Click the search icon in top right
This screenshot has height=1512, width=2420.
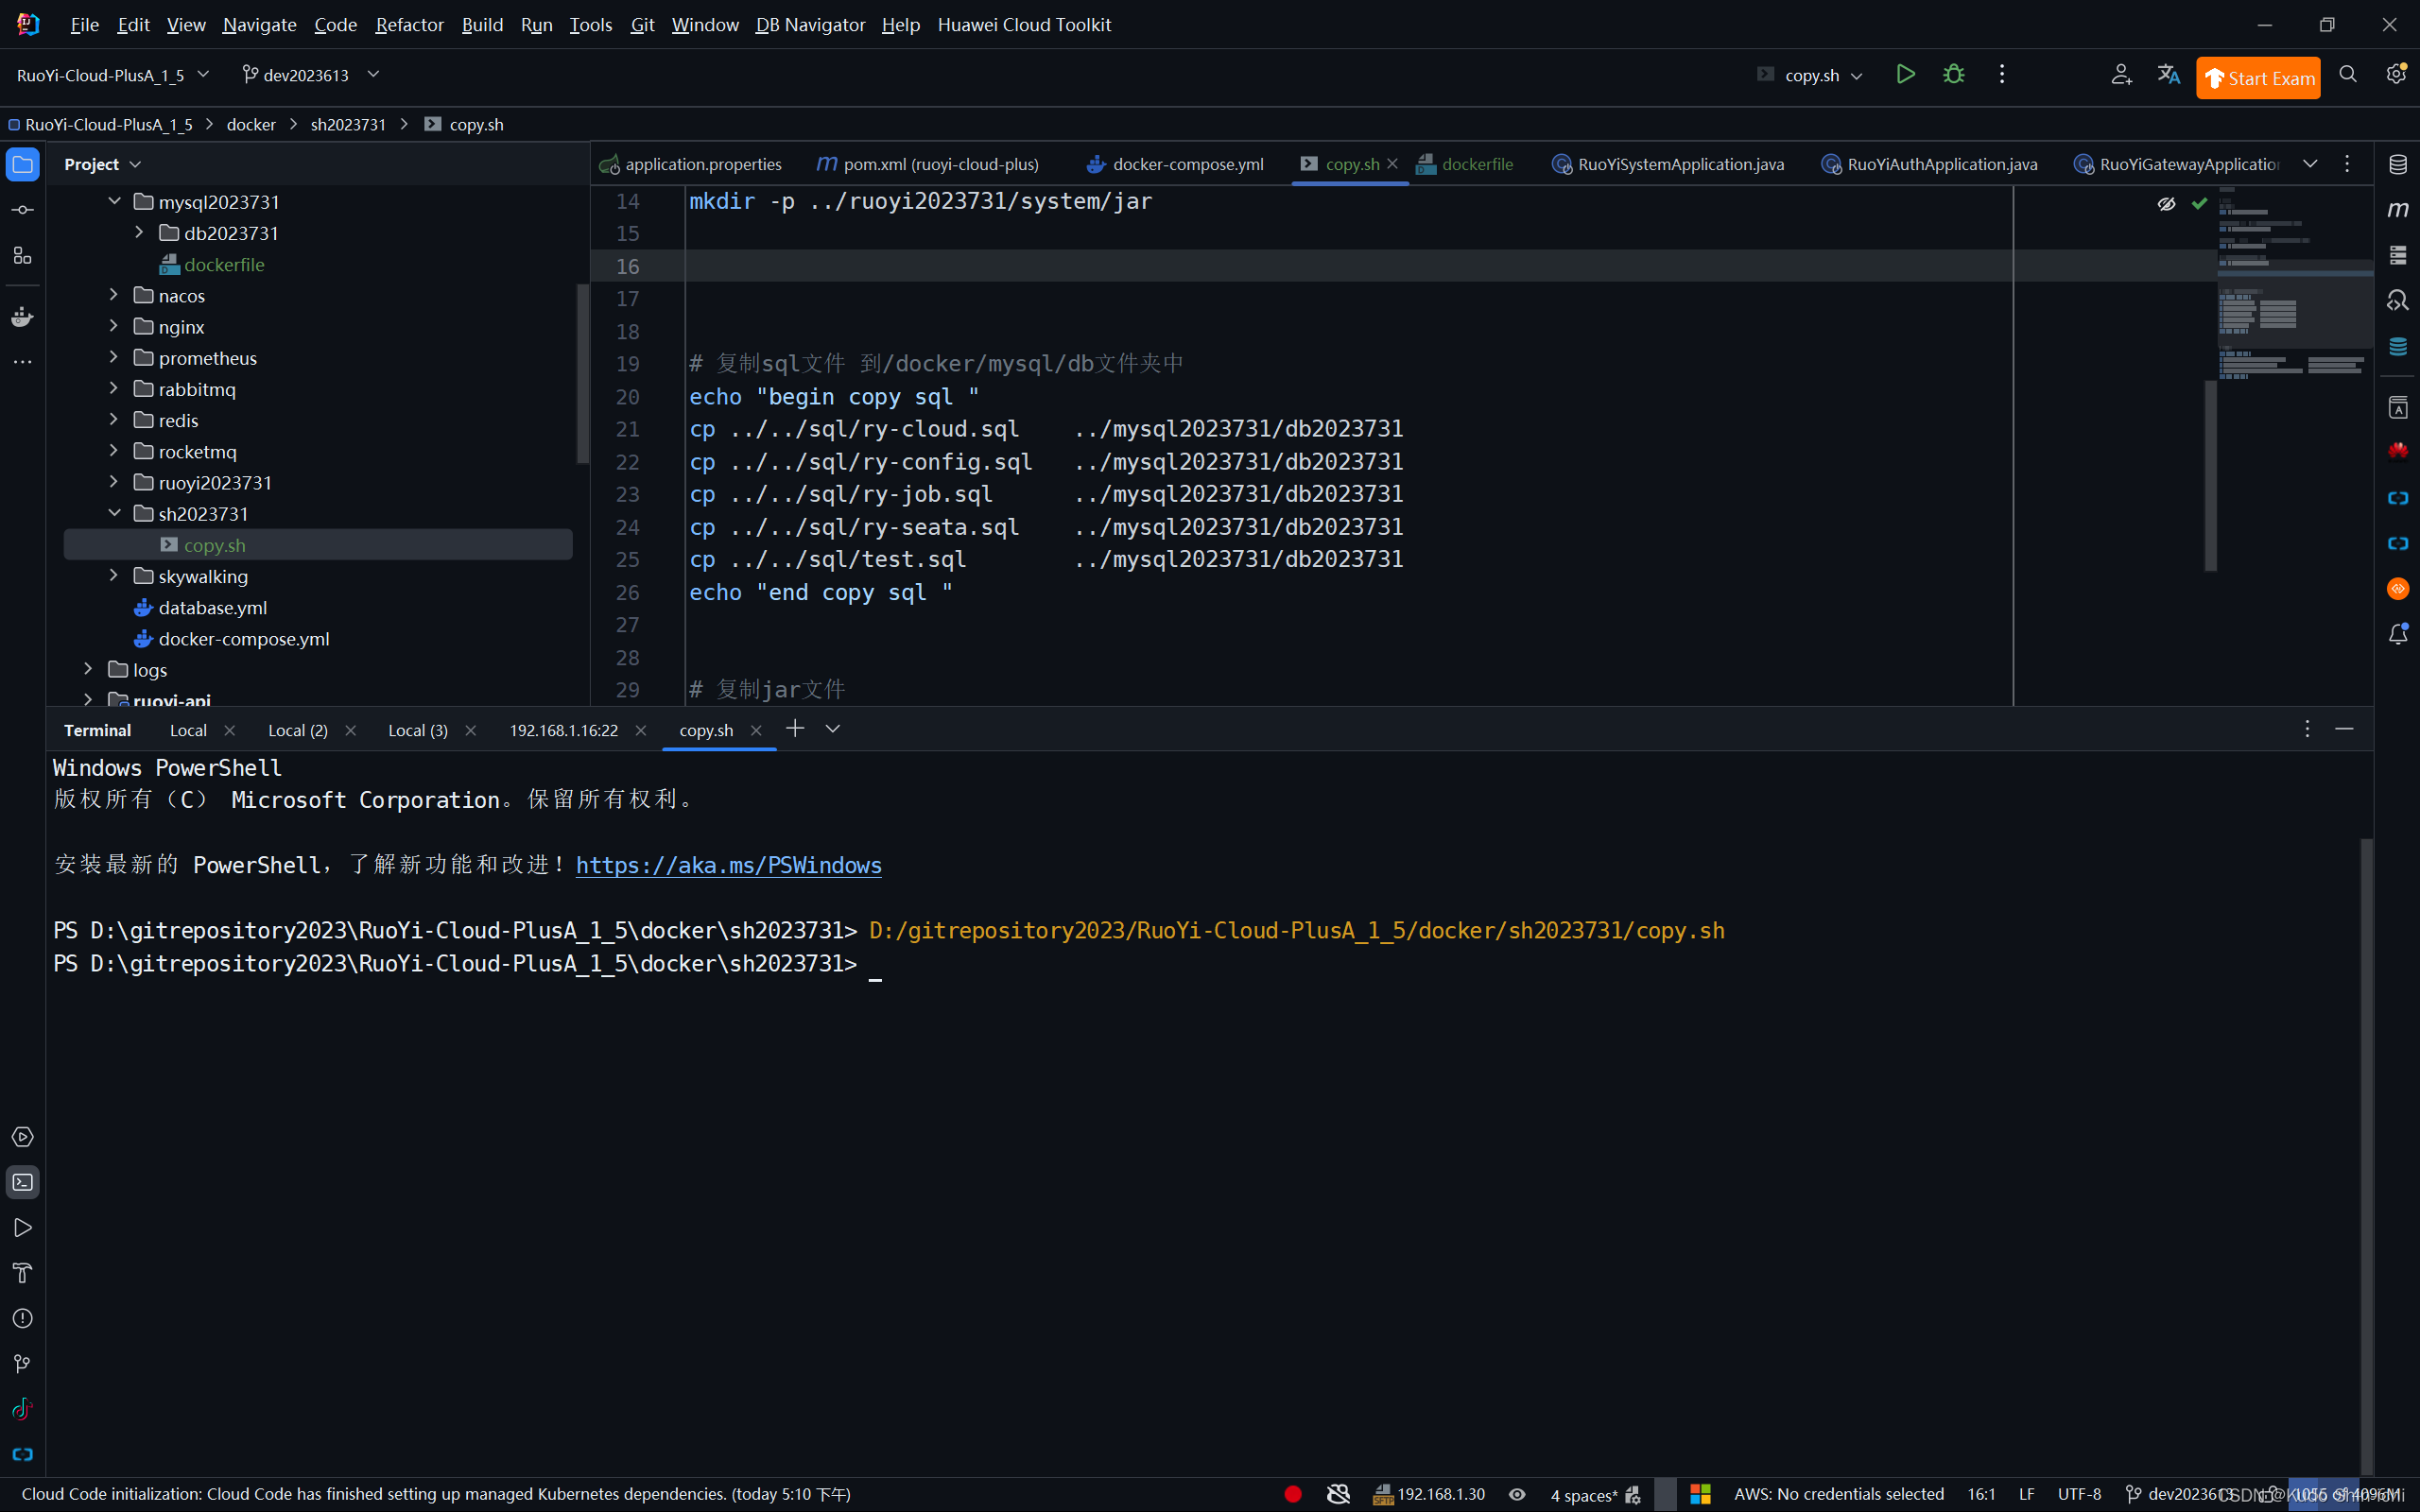click(x=2348, y=73)
